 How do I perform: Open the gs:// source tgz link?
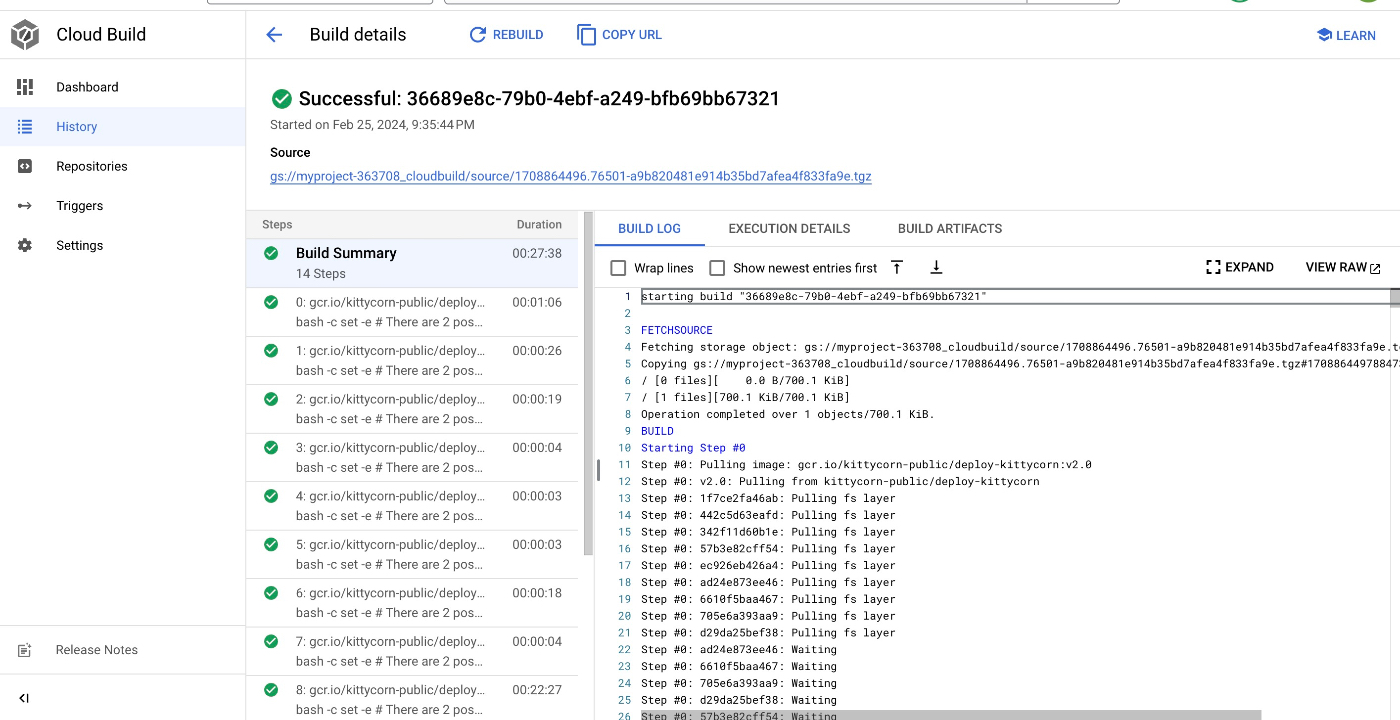[x=571, y=176]
